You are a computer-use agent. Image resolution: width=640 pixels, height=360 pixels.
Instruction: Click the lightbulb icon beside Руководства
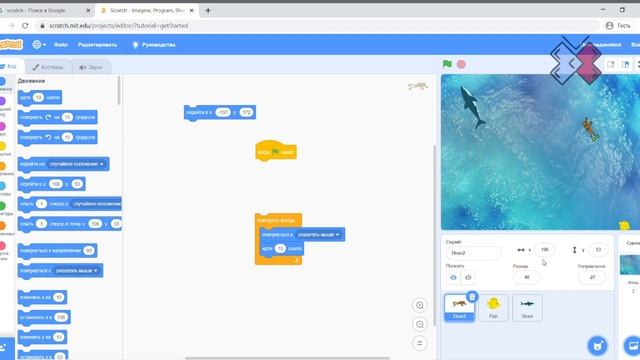point(136,45)
